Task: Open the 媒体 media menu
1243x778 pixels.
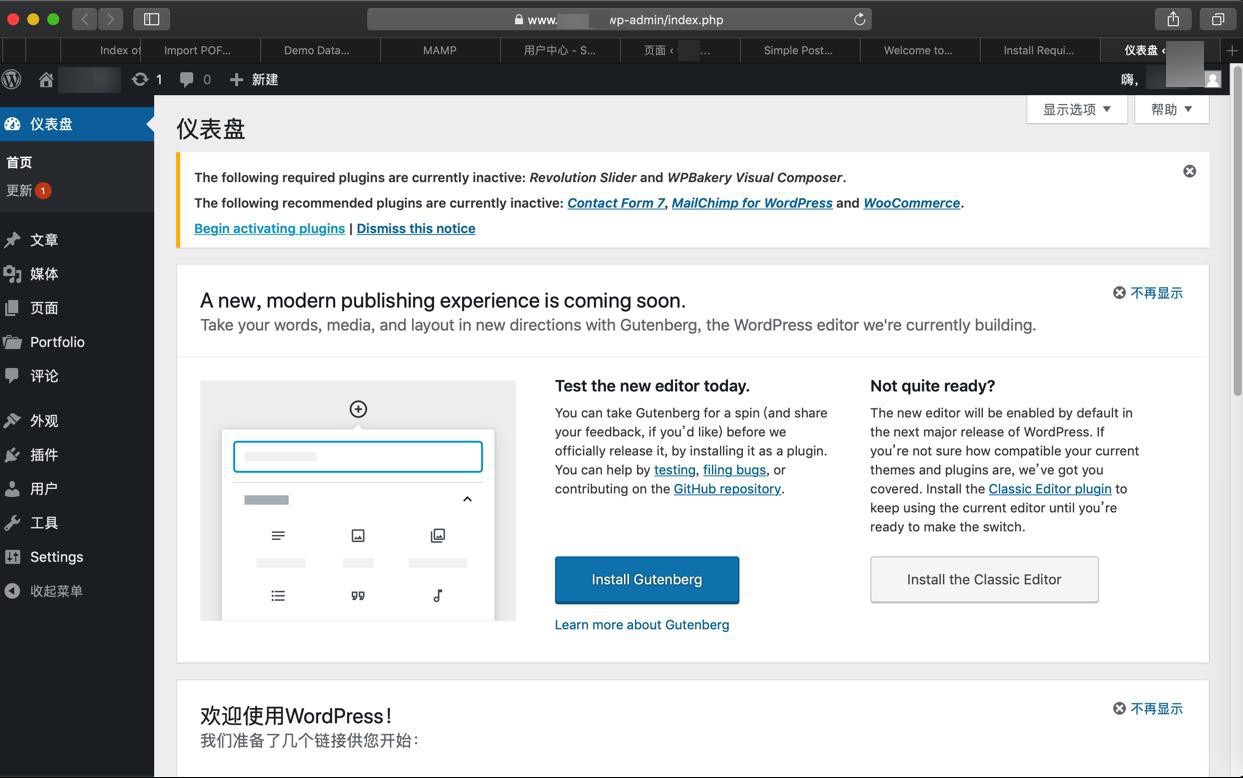Action: (77, 274)
